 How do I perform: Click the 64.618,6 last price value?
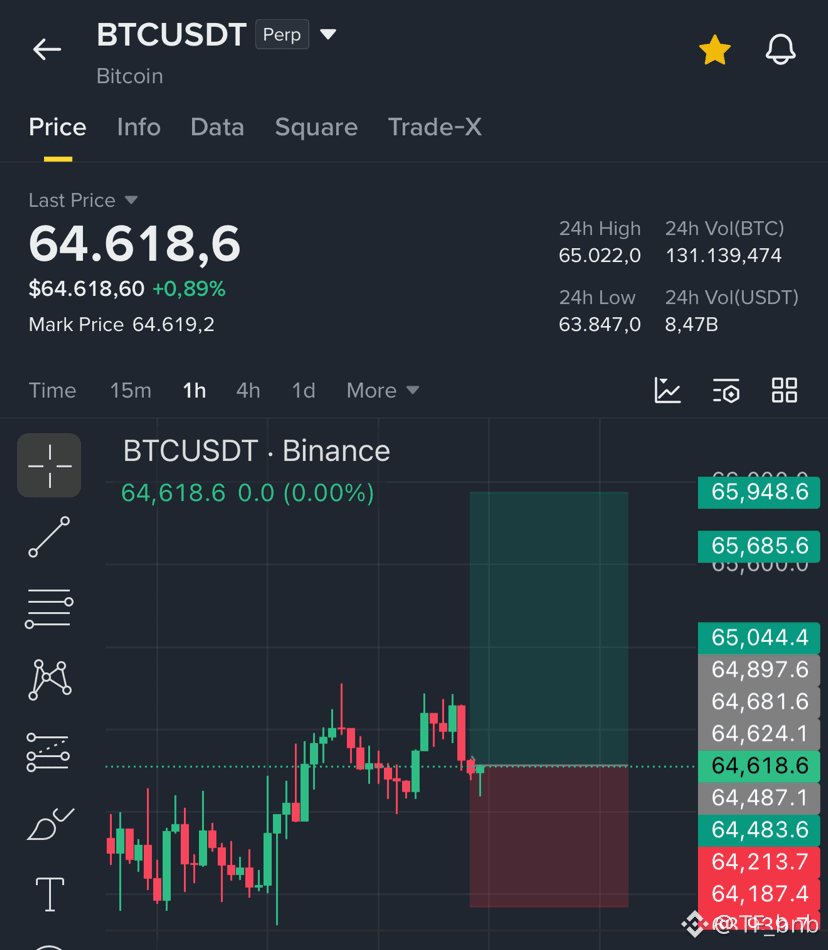click(134, 244)
